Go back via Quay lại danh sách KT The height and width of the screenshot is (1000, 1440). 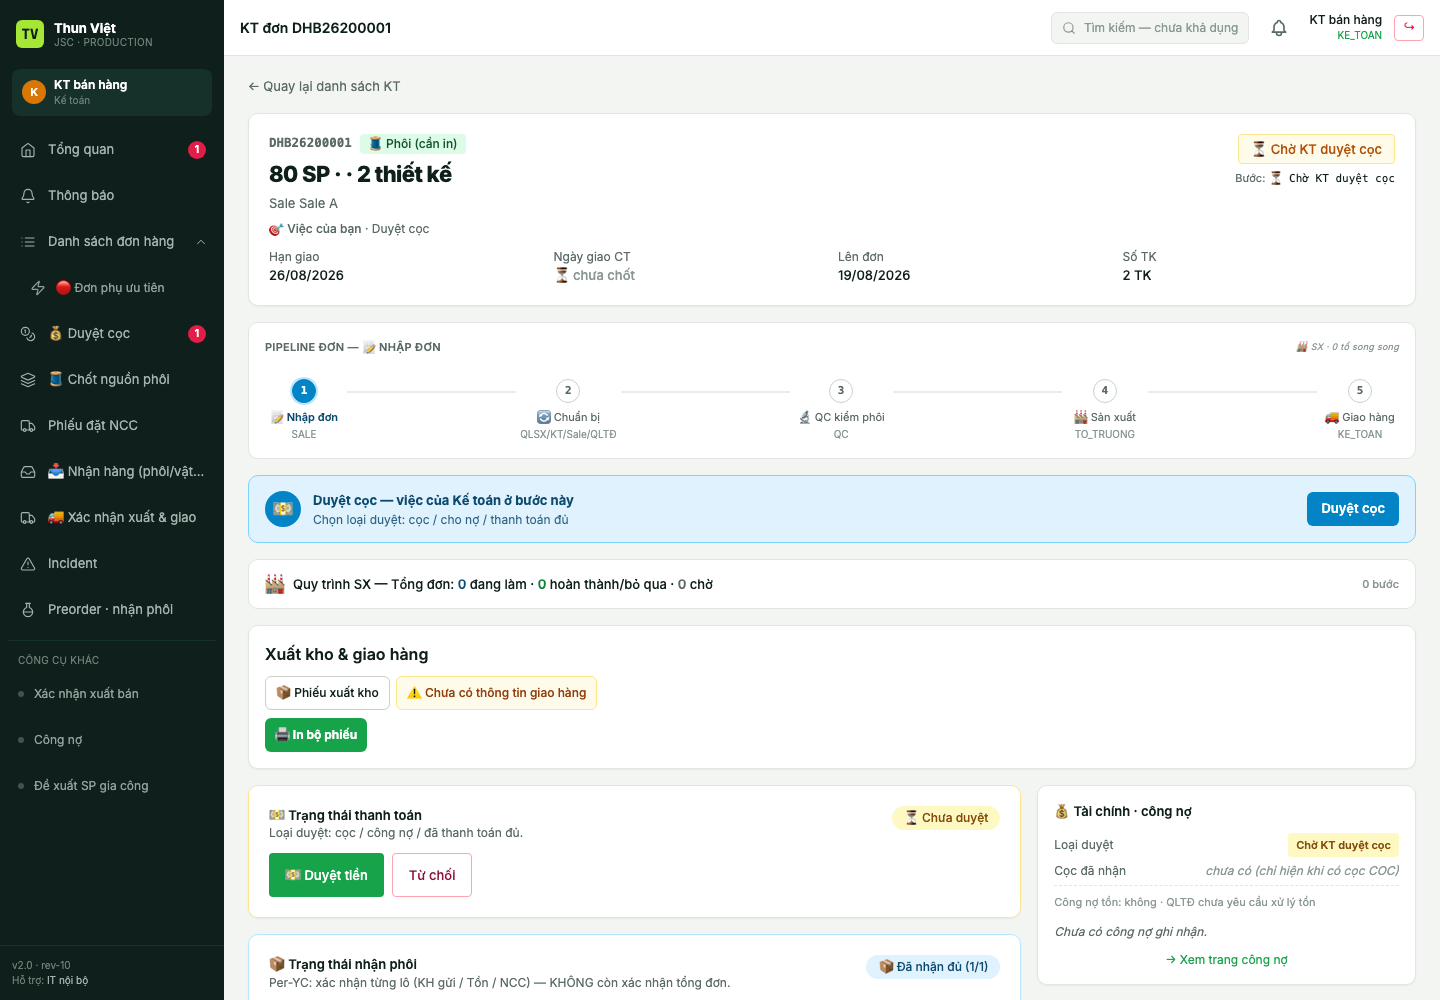point(324,87)
